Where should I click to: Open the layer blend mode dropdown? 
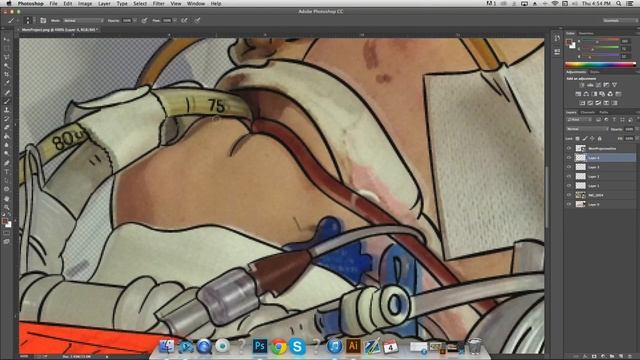click(x=587, y=129)
